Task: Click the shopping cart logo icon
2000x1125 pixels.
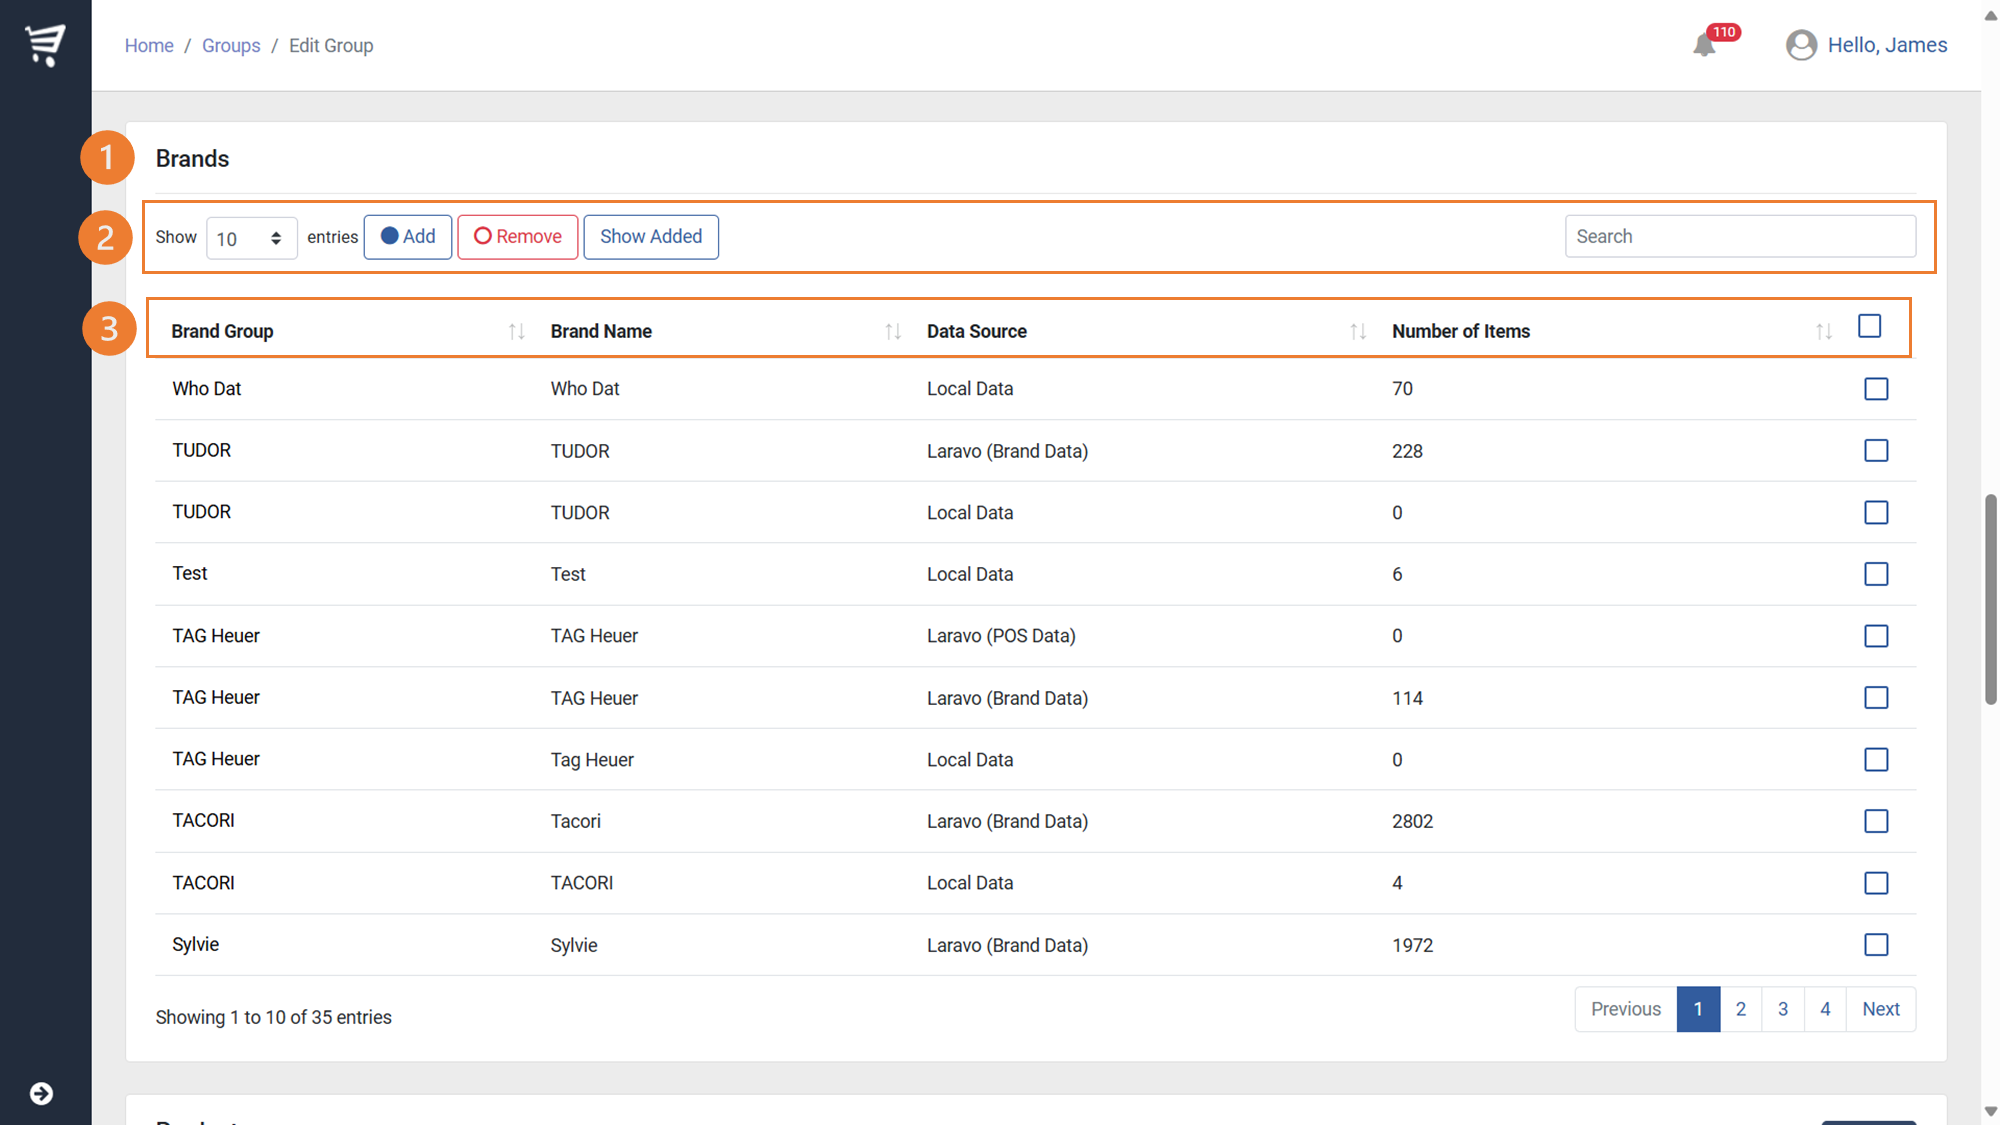Action: [45, 45]
